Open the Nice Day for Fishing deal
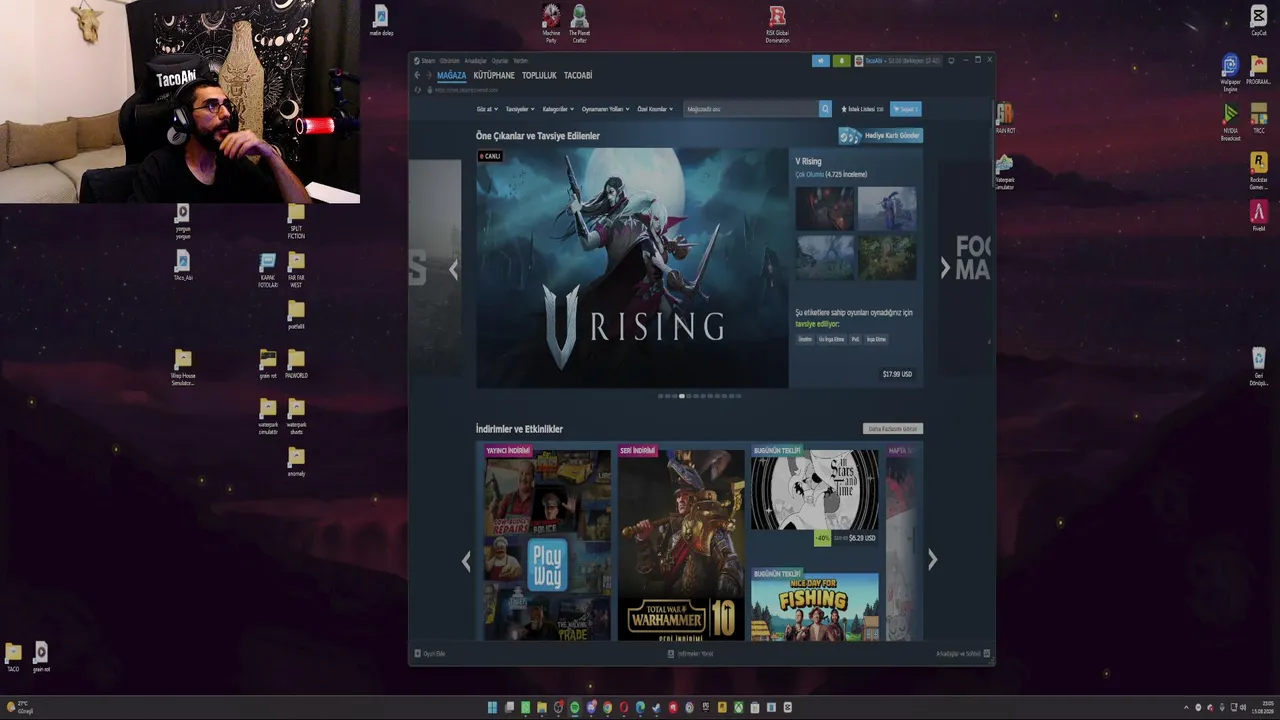 (x=815, y=604)
